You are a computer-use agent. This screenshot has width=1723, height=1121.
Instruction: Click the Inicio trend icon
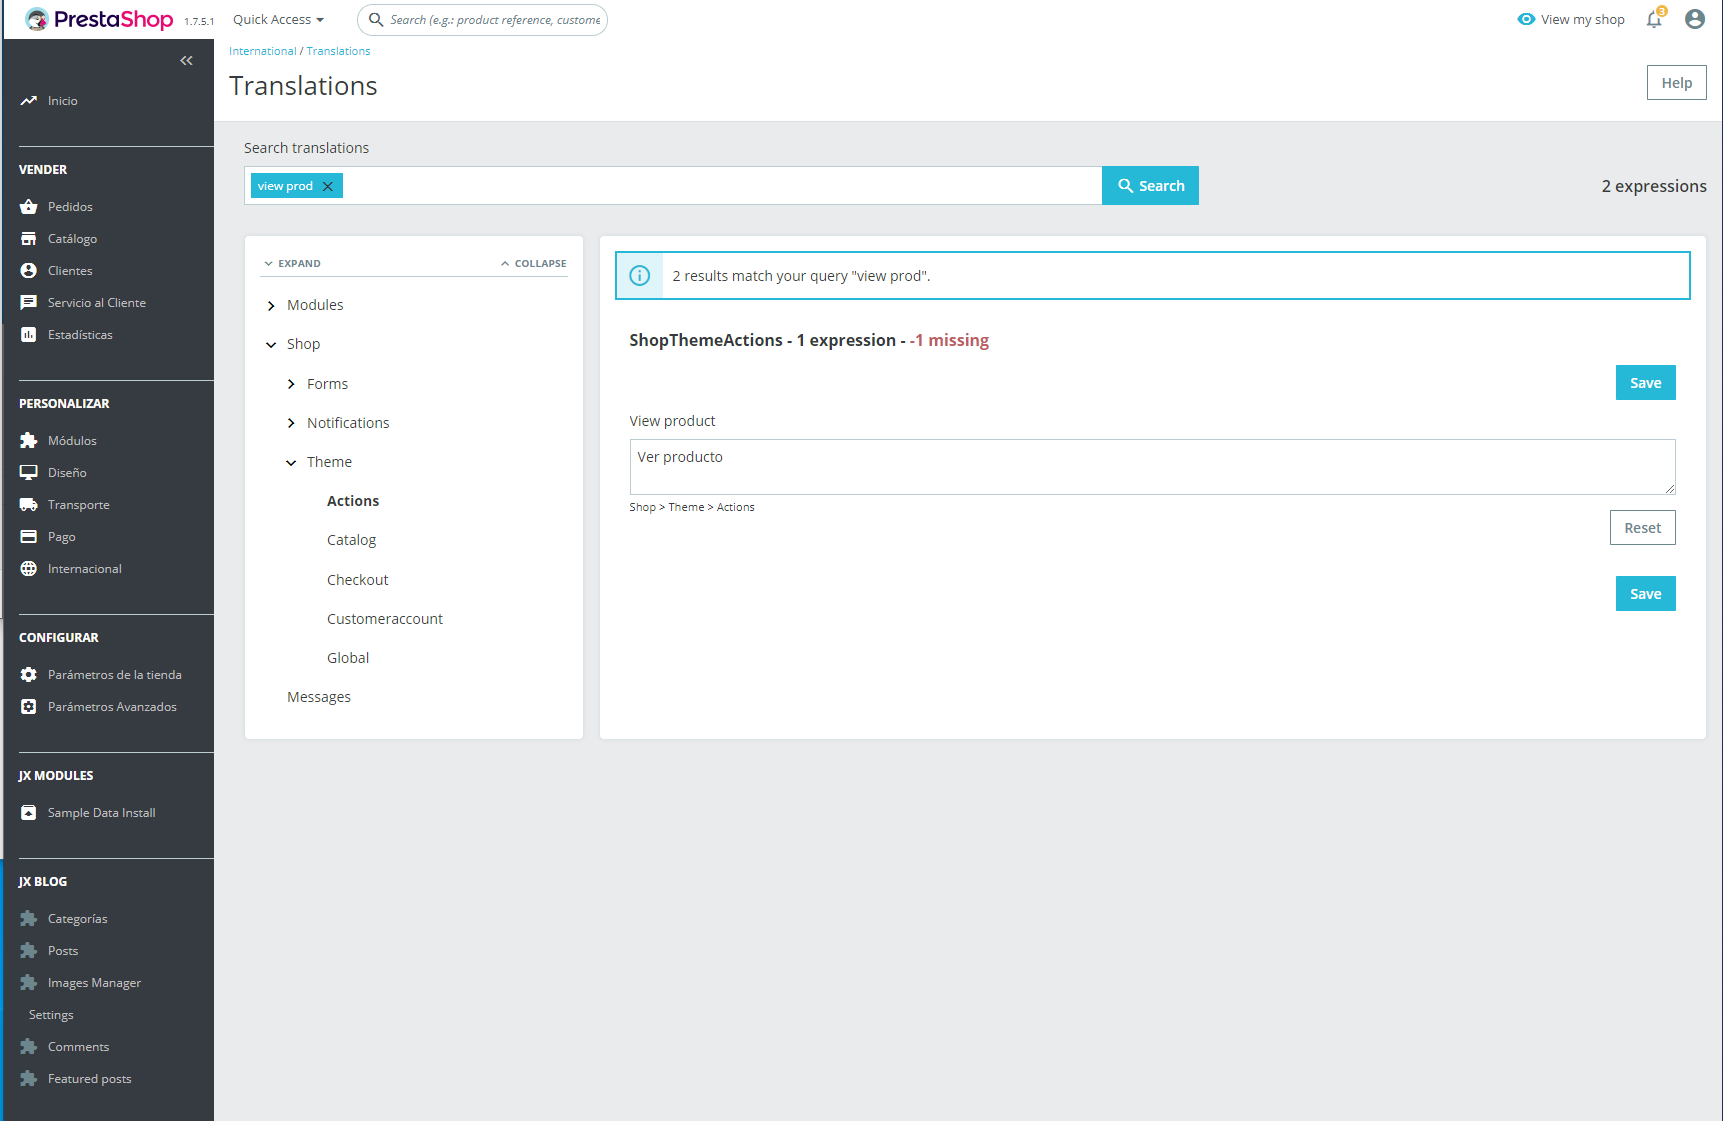[28, 101]
